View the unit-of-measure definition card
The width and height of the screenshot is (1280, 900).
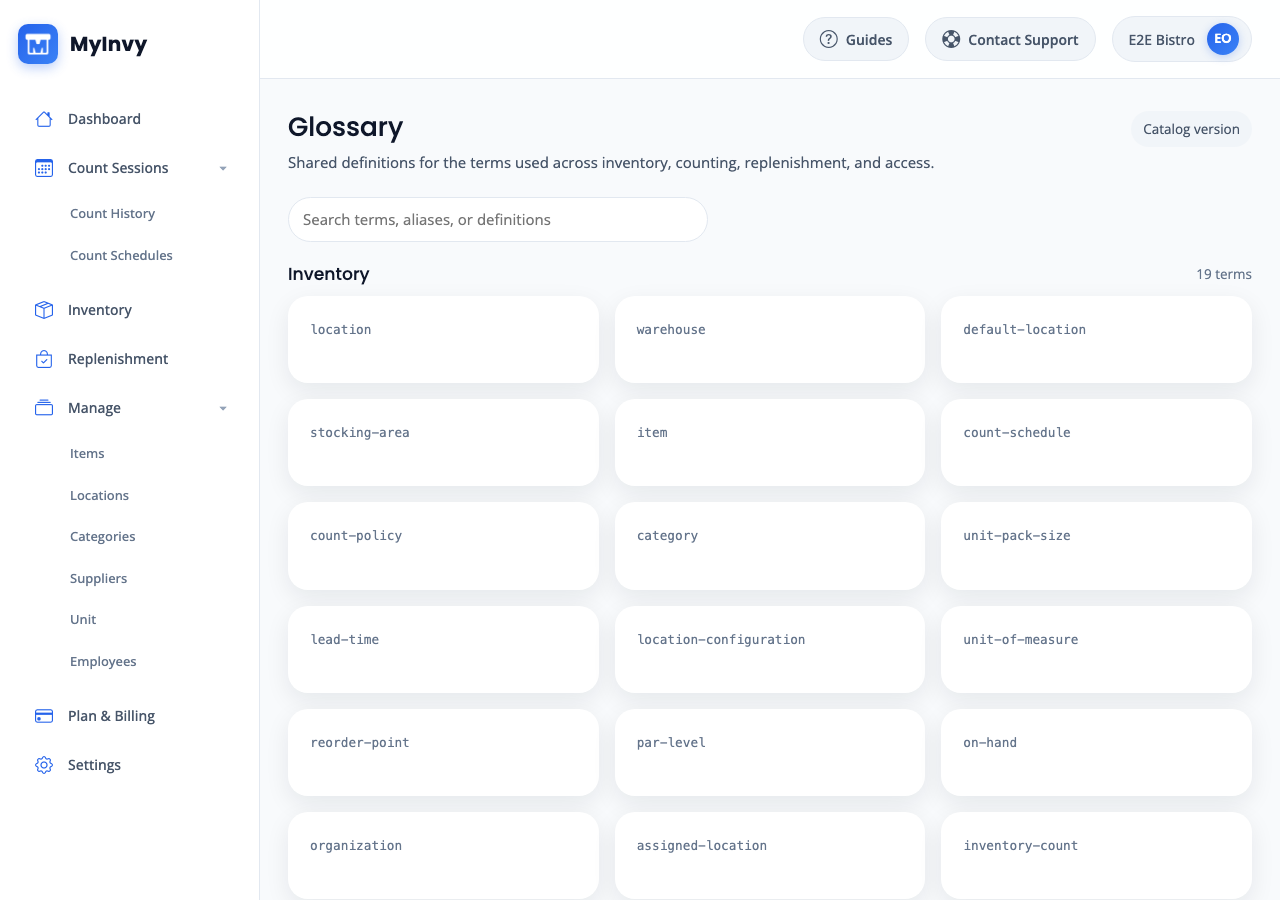1096,649
